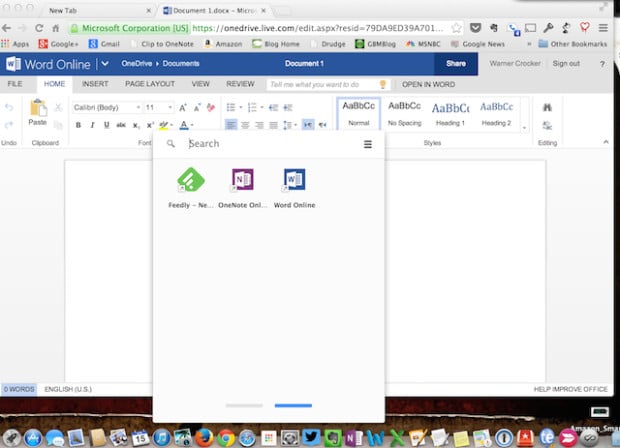Switch to the VIEW tab

point(200,84)
